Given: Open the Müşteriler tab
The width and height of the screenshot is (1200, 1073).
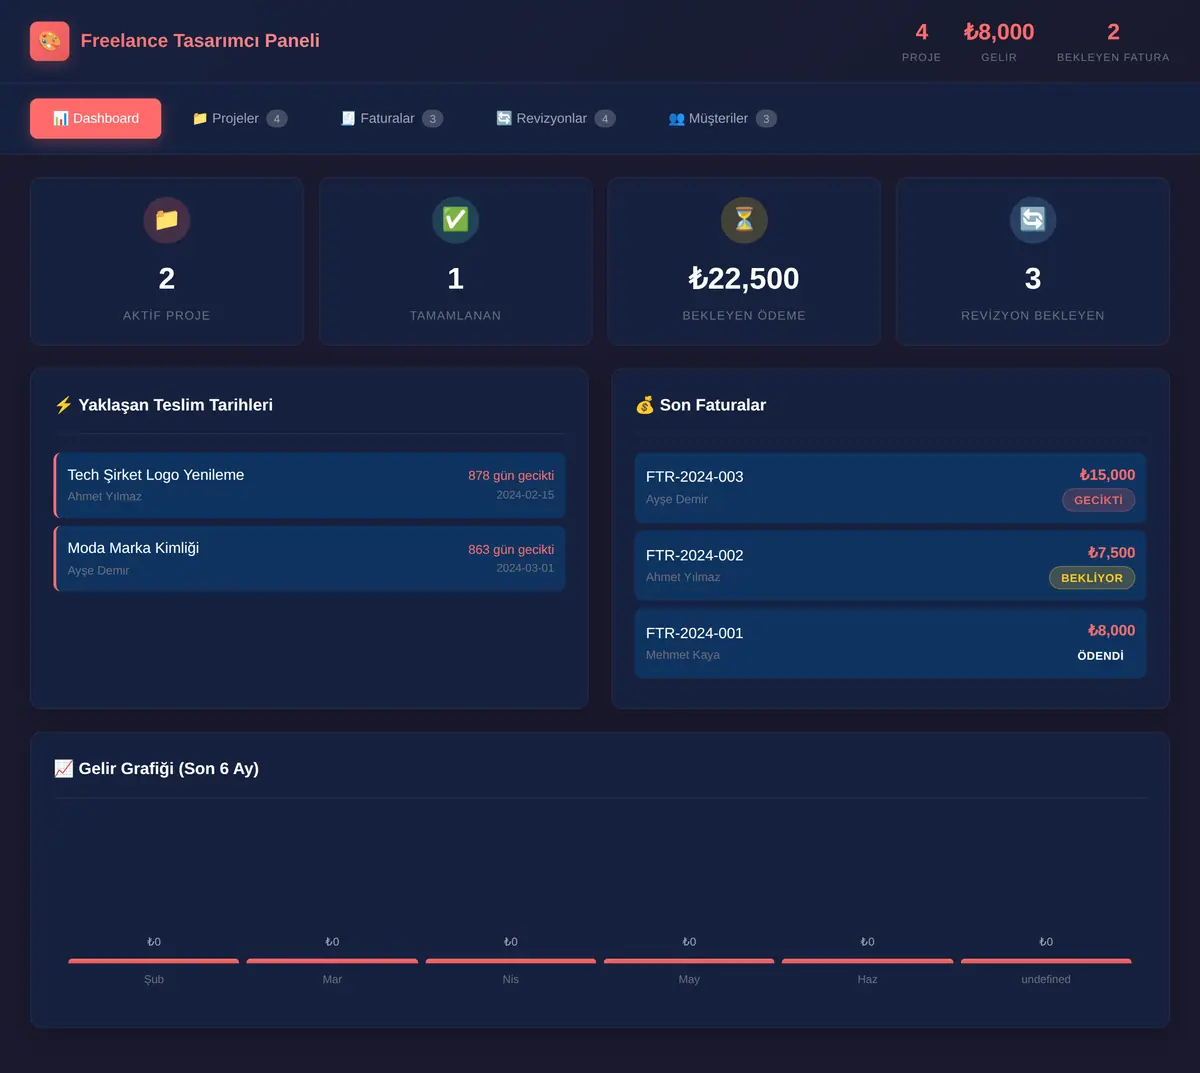Looking at the screenshot, I should point(722,118).
